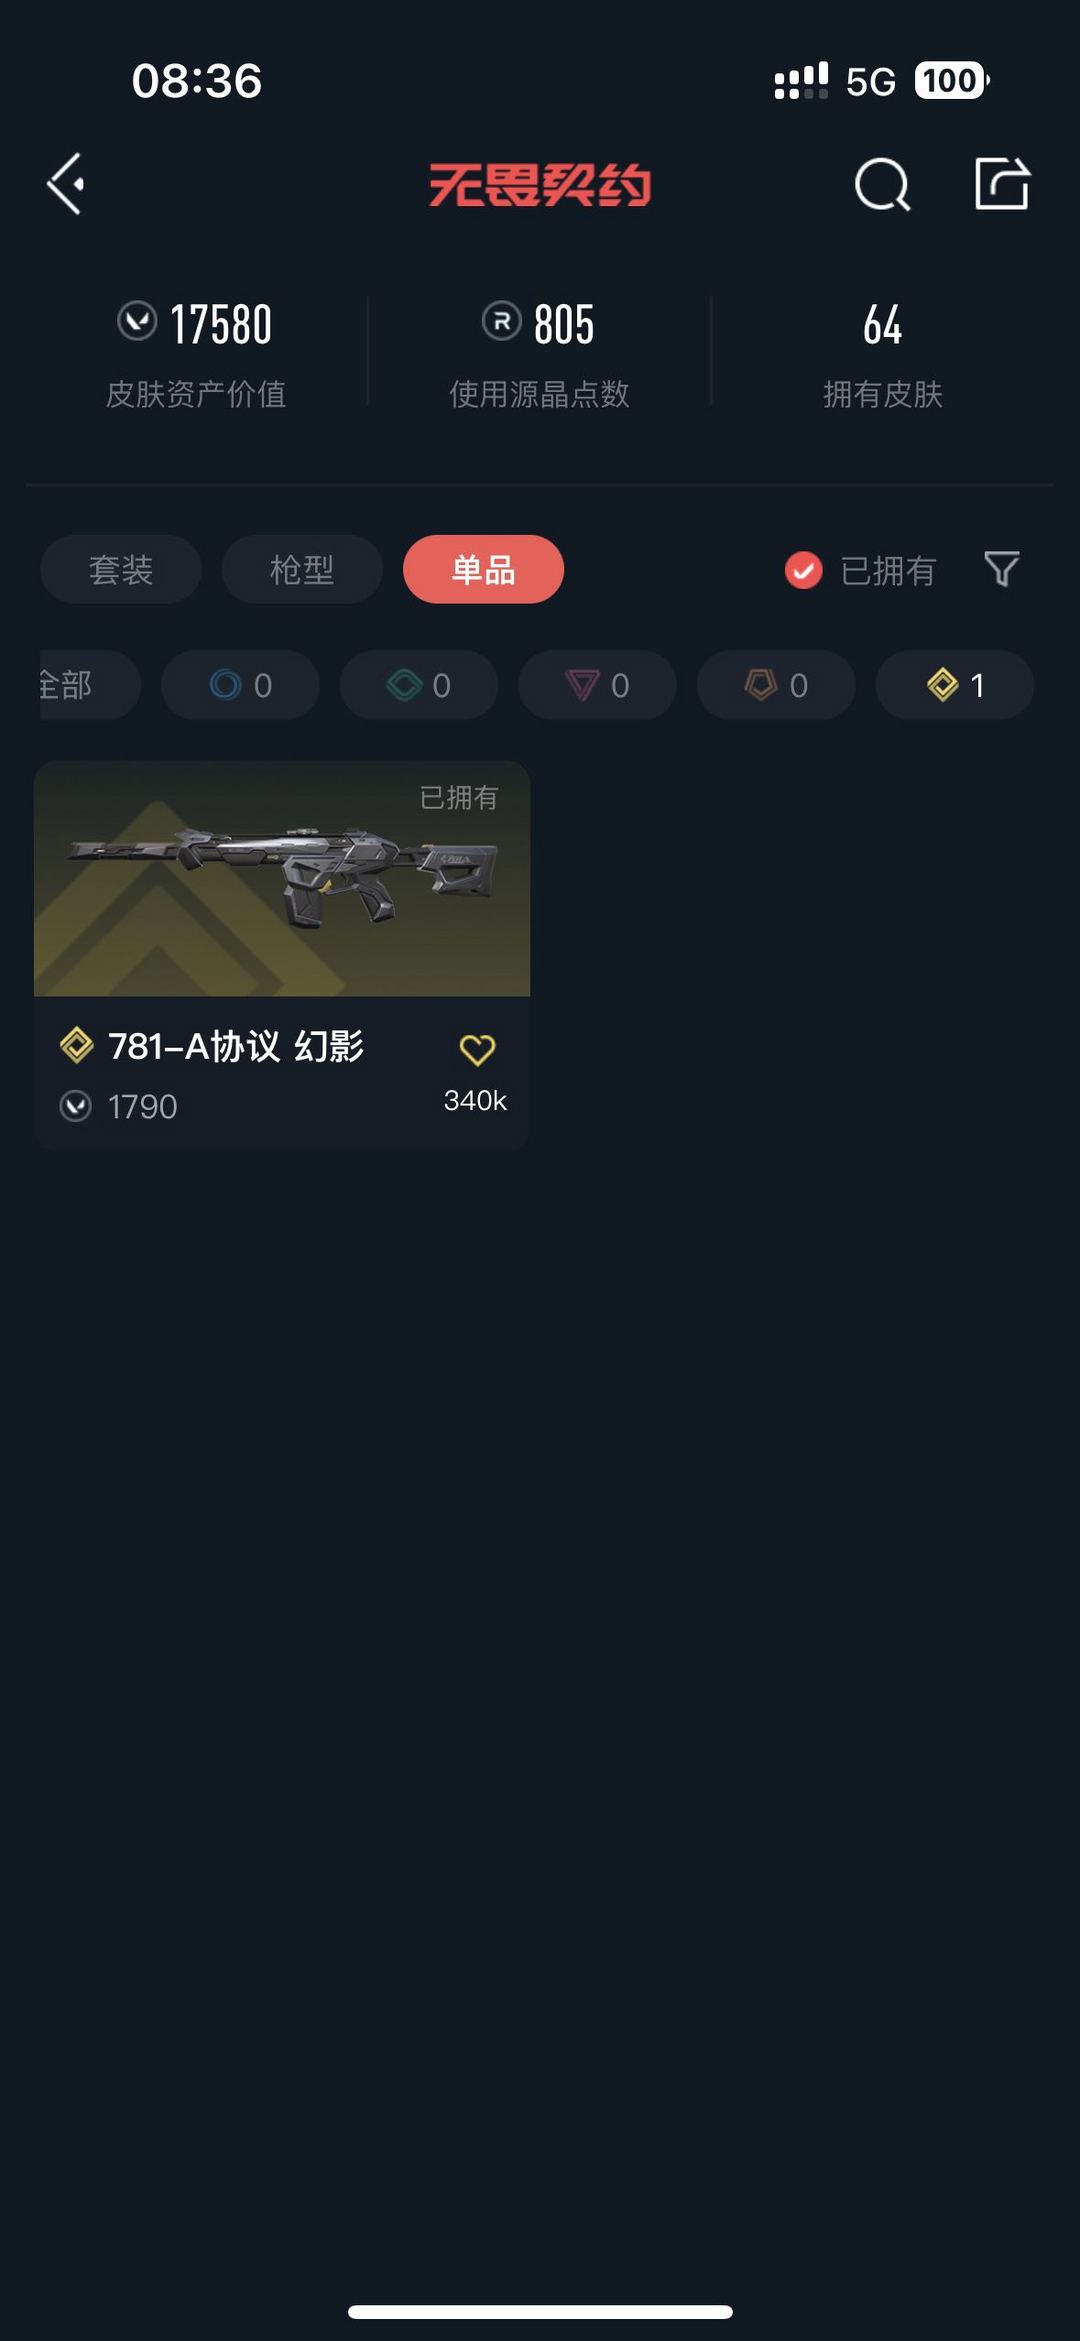Favorite the 781-A协议 幻影 skin heart
This screenshot has width=1080, height=2341.
(x=477, y=1049)
